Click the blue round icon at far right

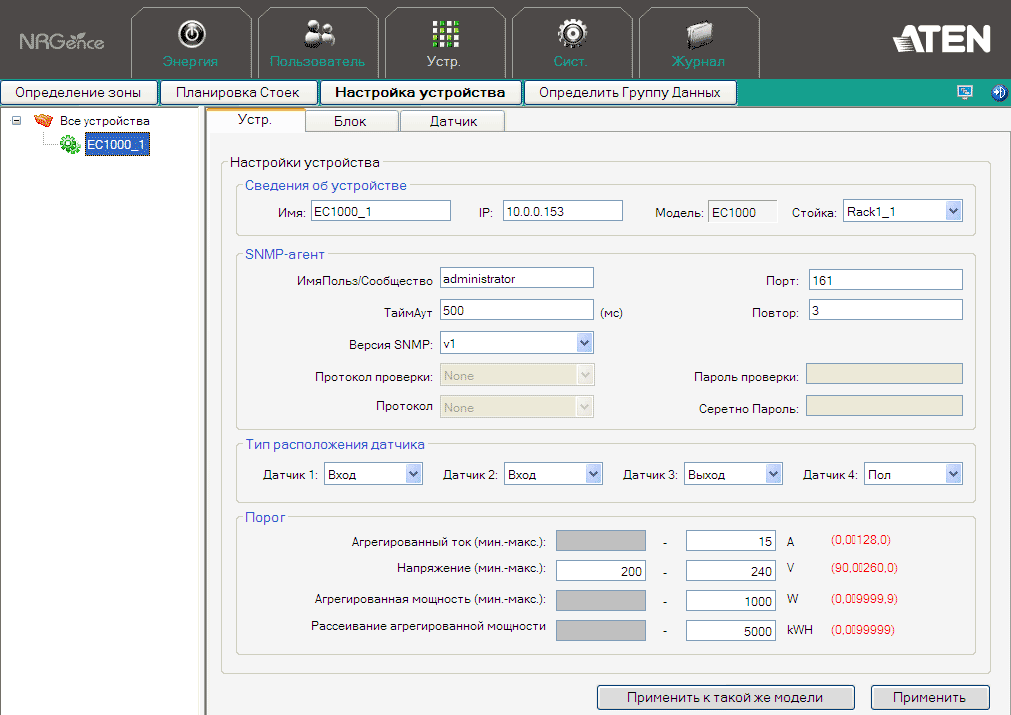pyautogui.click(x=998, y=93)
